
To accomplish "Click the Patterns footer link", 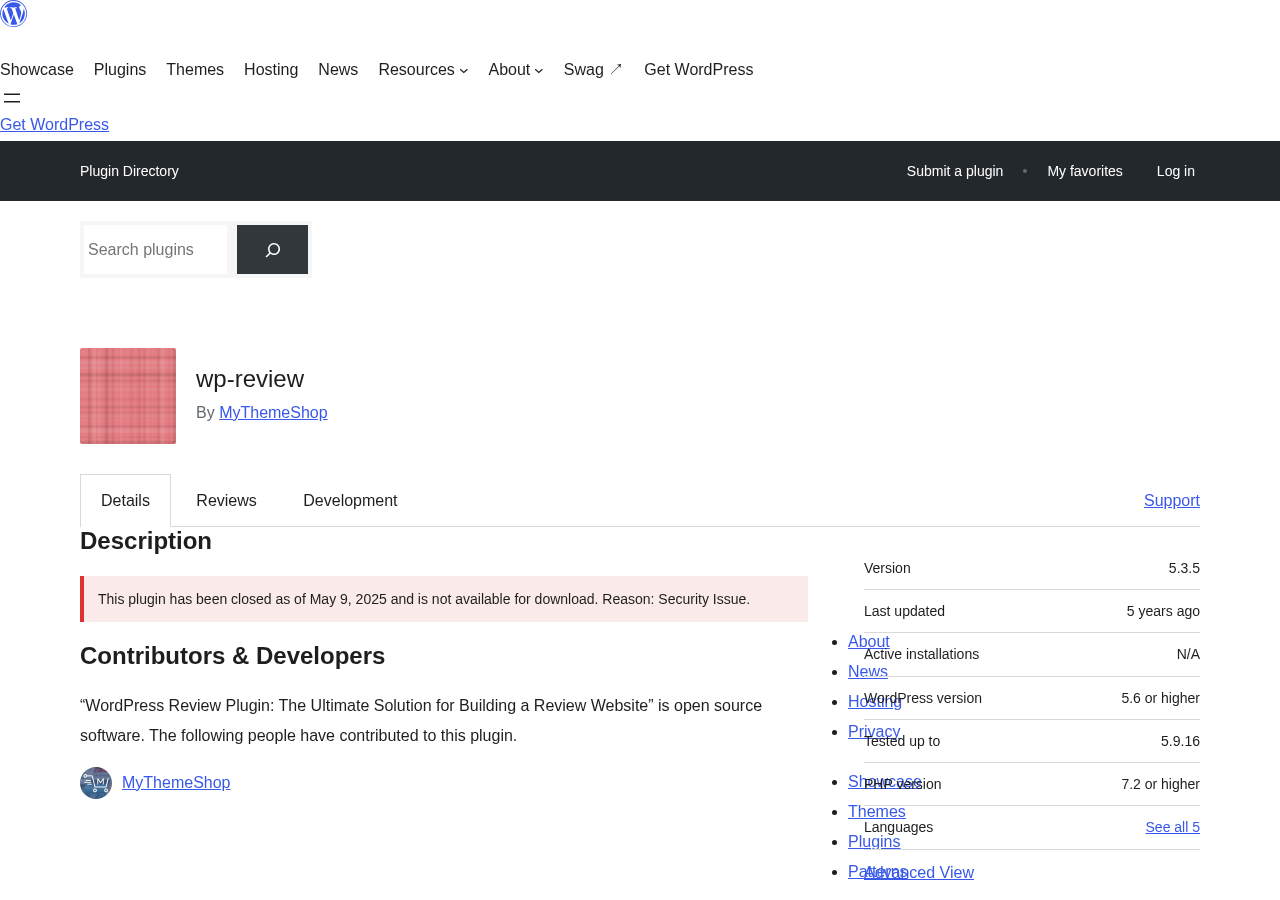I will pos(878,872).
